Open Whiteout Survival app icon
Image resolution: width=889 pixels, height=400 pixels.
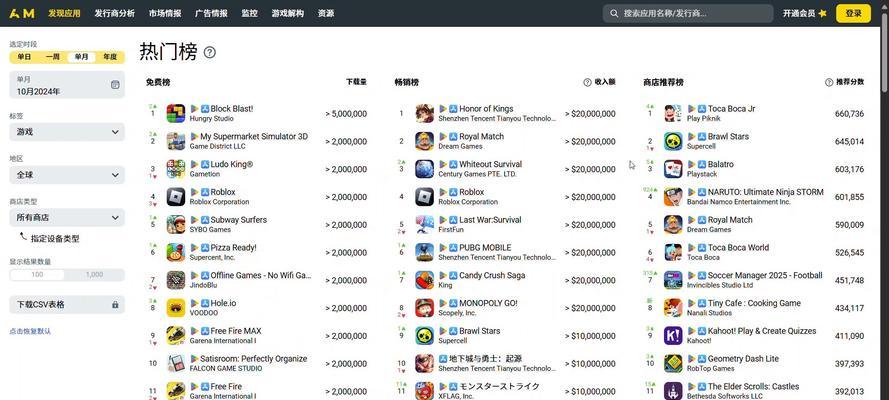[x=425, y=169]
